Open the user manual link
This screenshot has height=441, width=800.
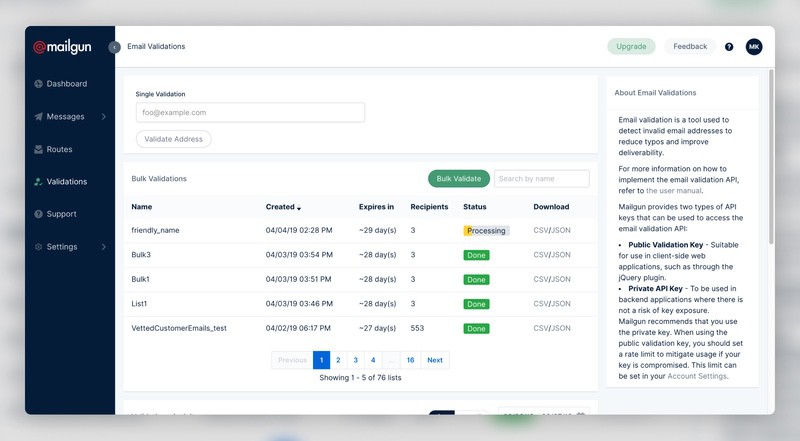[673, 190]
